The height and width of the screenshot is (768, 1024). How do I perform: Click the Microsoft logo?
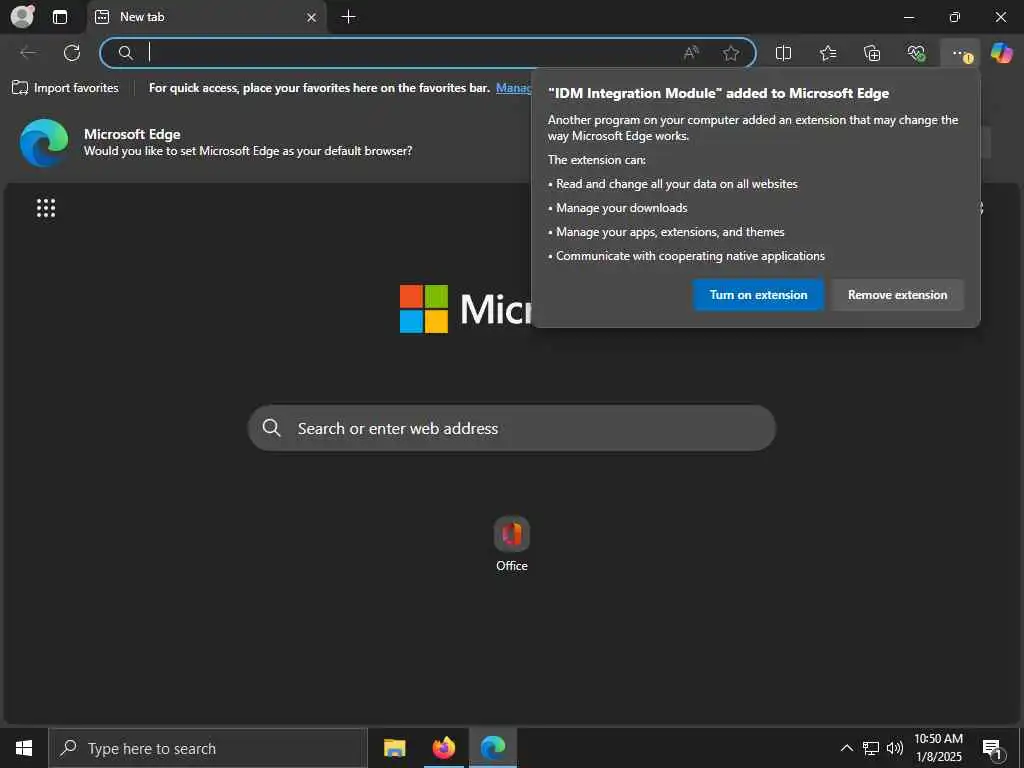[x=466, y=308]
